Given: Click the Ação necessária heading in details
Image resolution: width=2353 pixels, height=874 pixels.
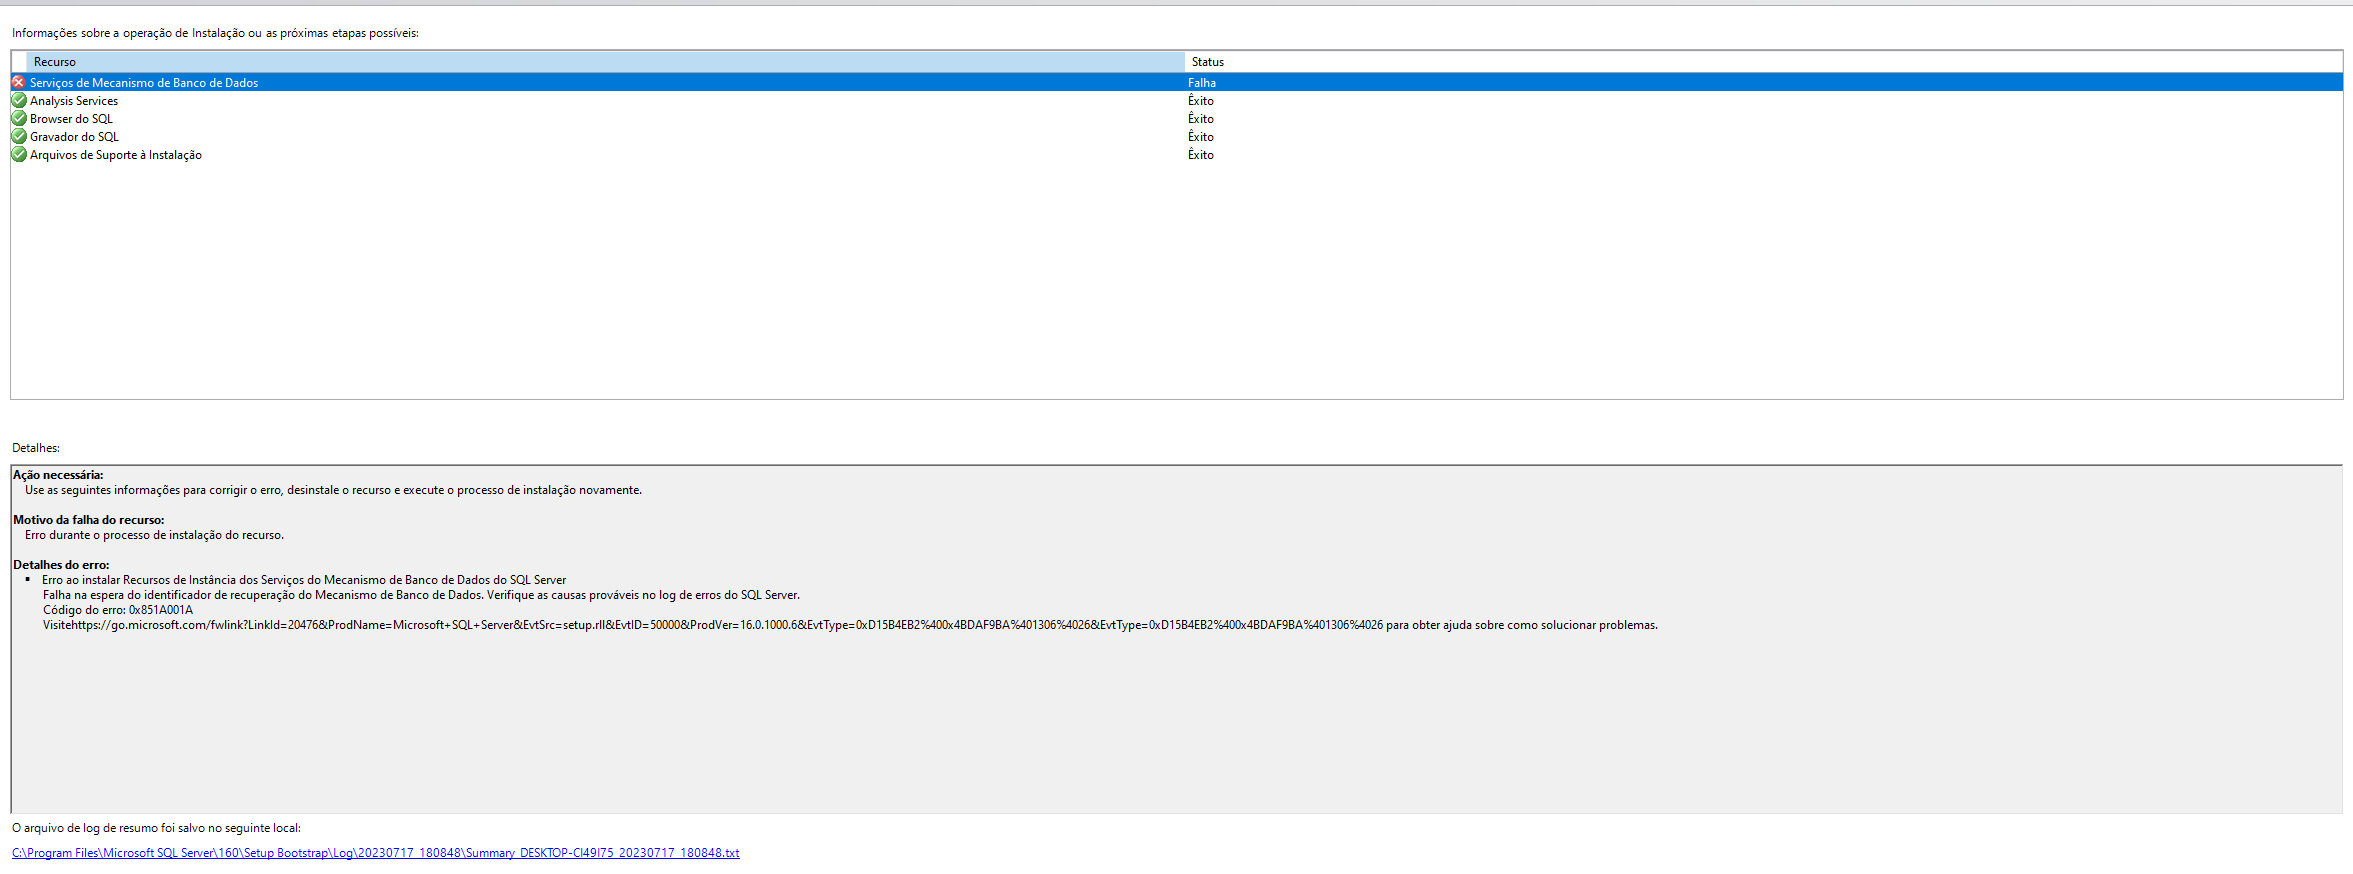Looking at the screenshot, I should 58,475.
